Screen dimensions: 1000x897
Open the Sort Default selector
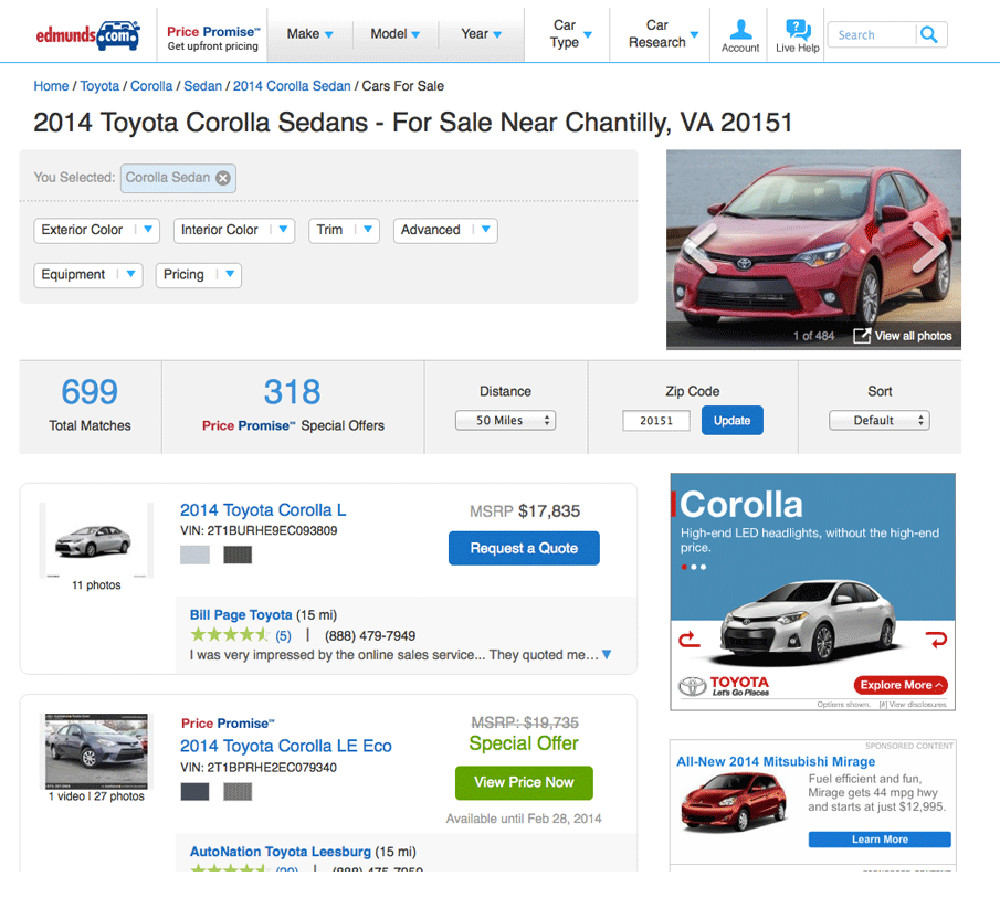879,420
